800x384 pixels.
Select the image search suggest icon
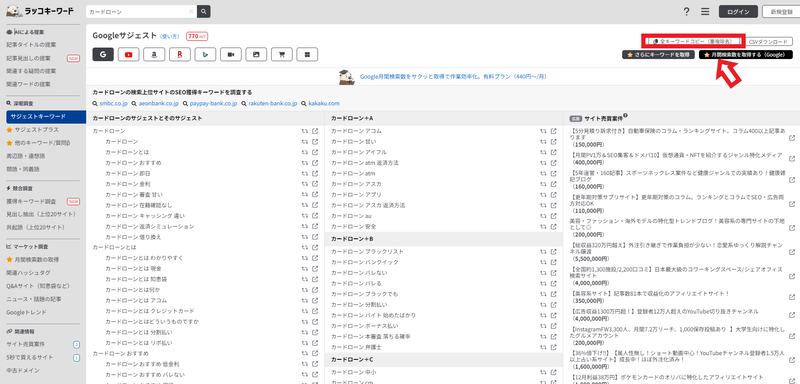[x=256, y=54]
